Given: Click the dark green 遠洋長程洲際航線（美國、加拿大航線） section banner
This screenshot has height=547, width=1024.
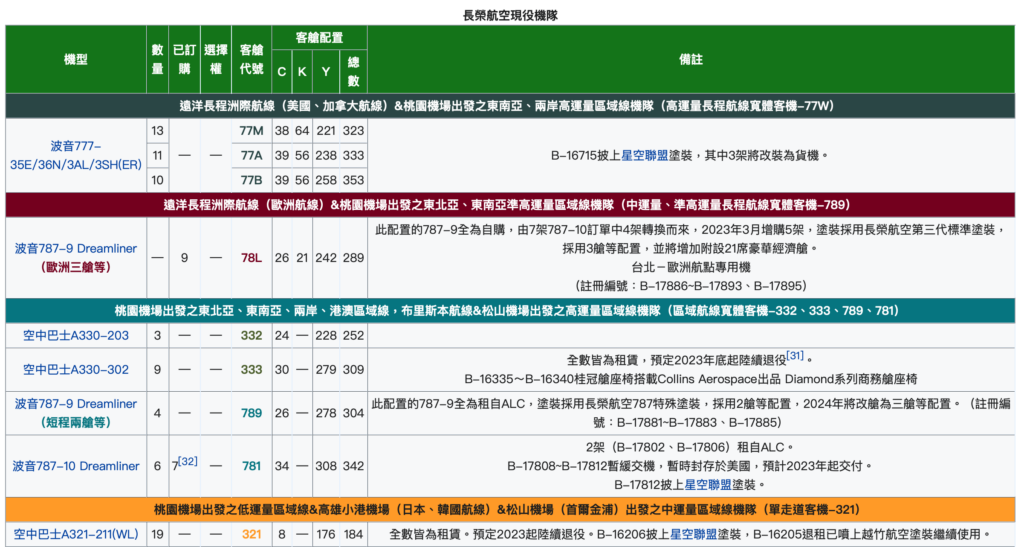Looking at the screenshot, I should tap(510, 106).
